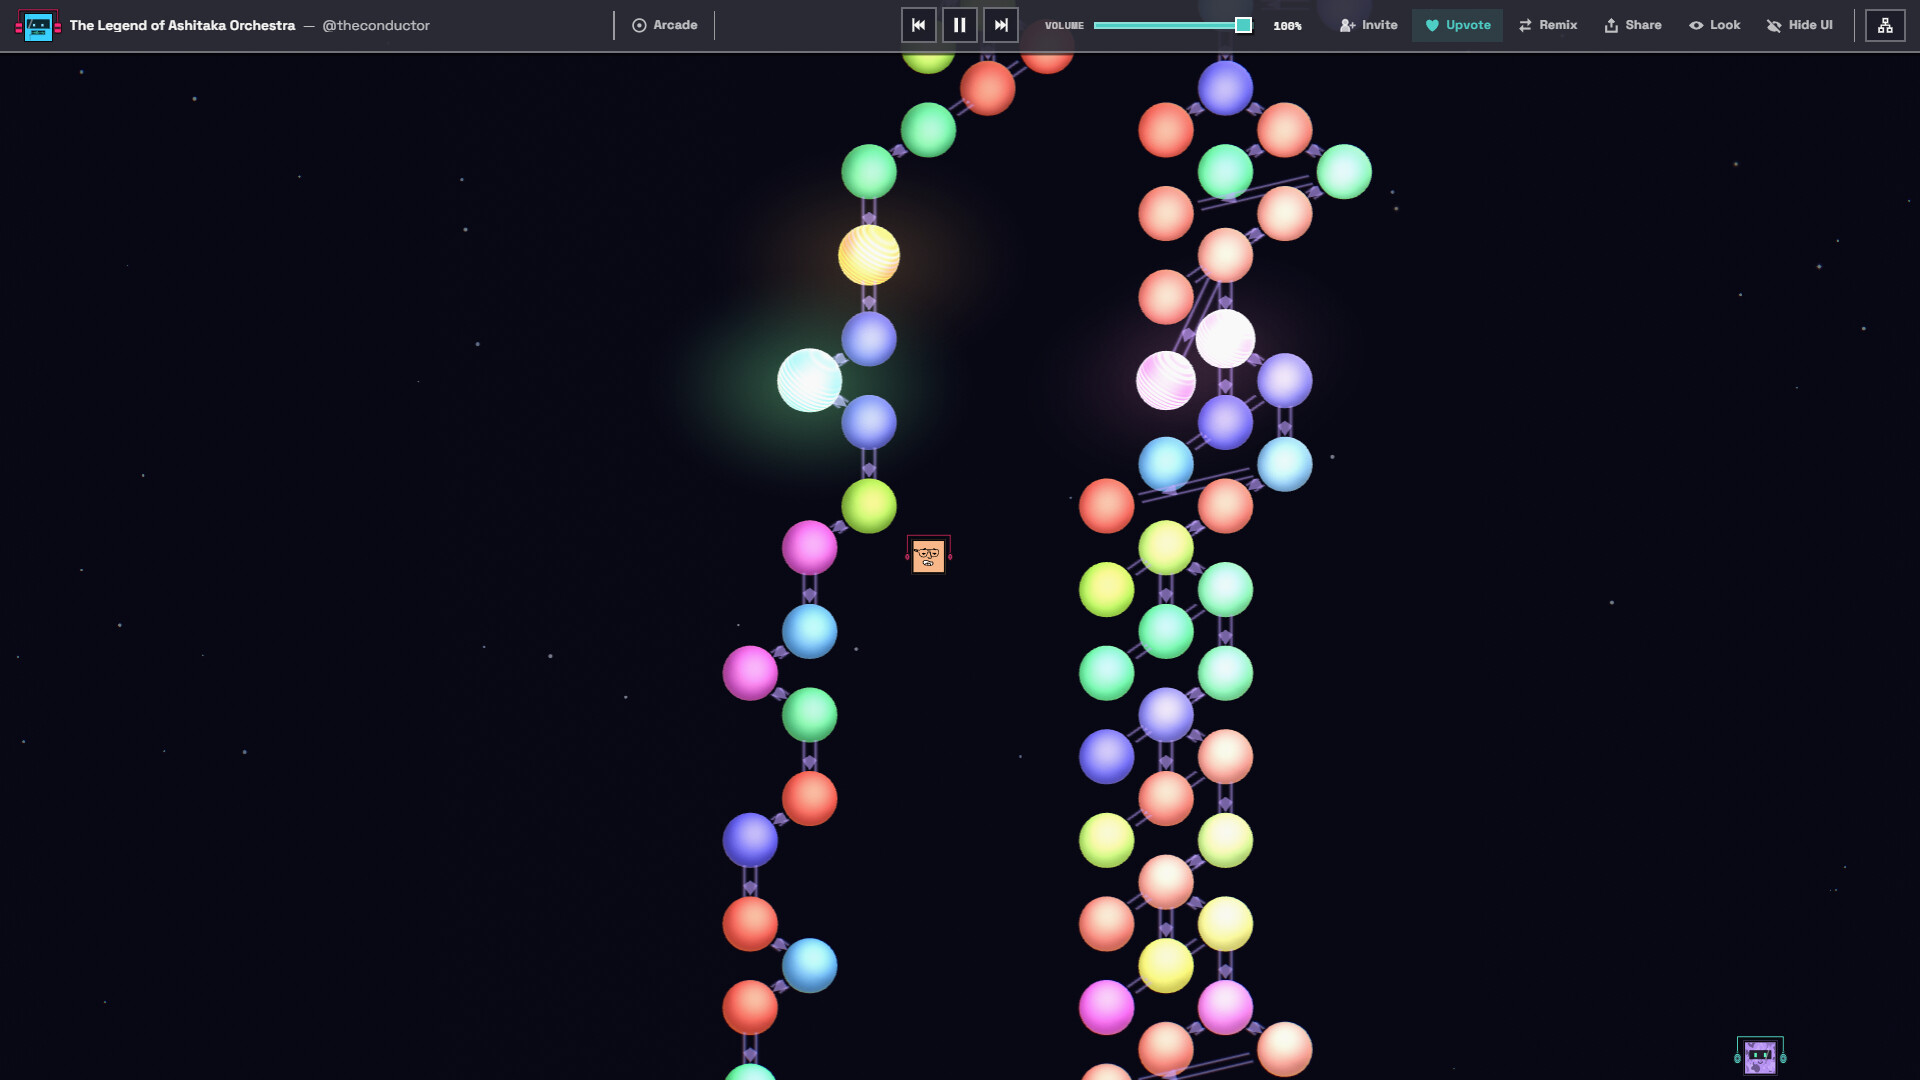This screenshot has width=1920, height=1080.
Task: Open the Arcade menu
Action: click(x=665, y=25)
